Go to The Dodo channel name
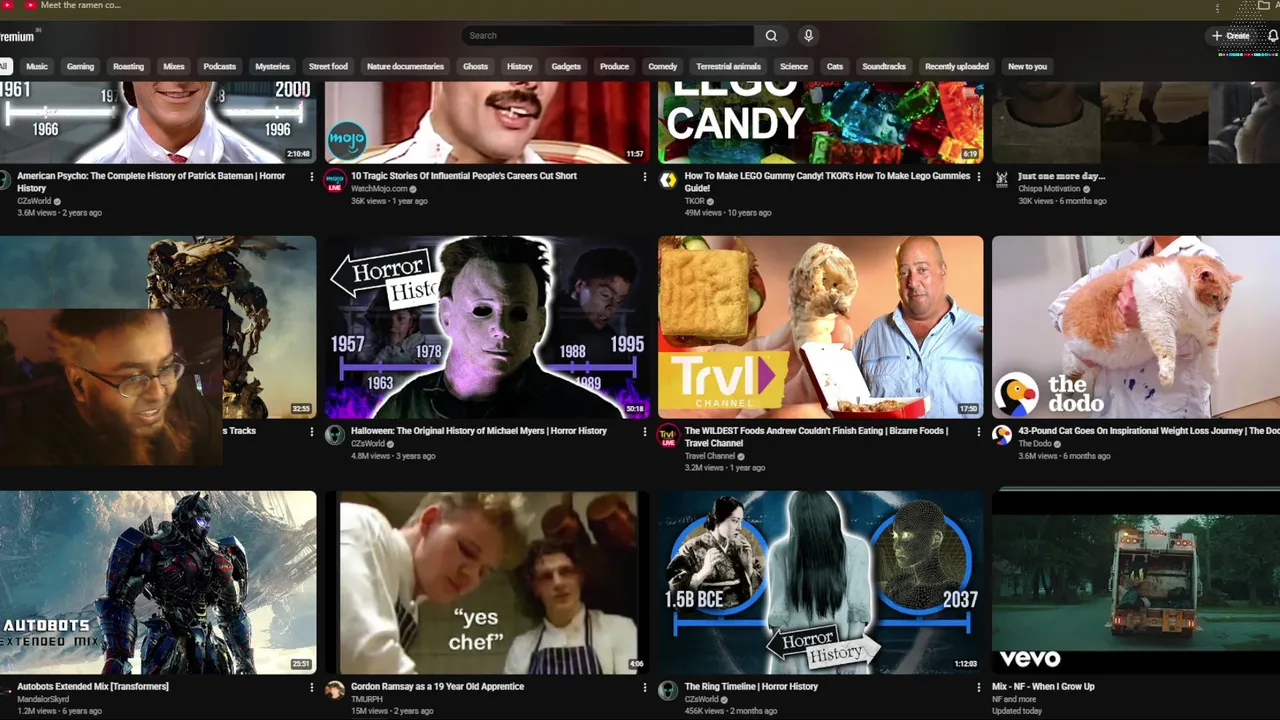1280x720 pixels. pos(1035,444)
